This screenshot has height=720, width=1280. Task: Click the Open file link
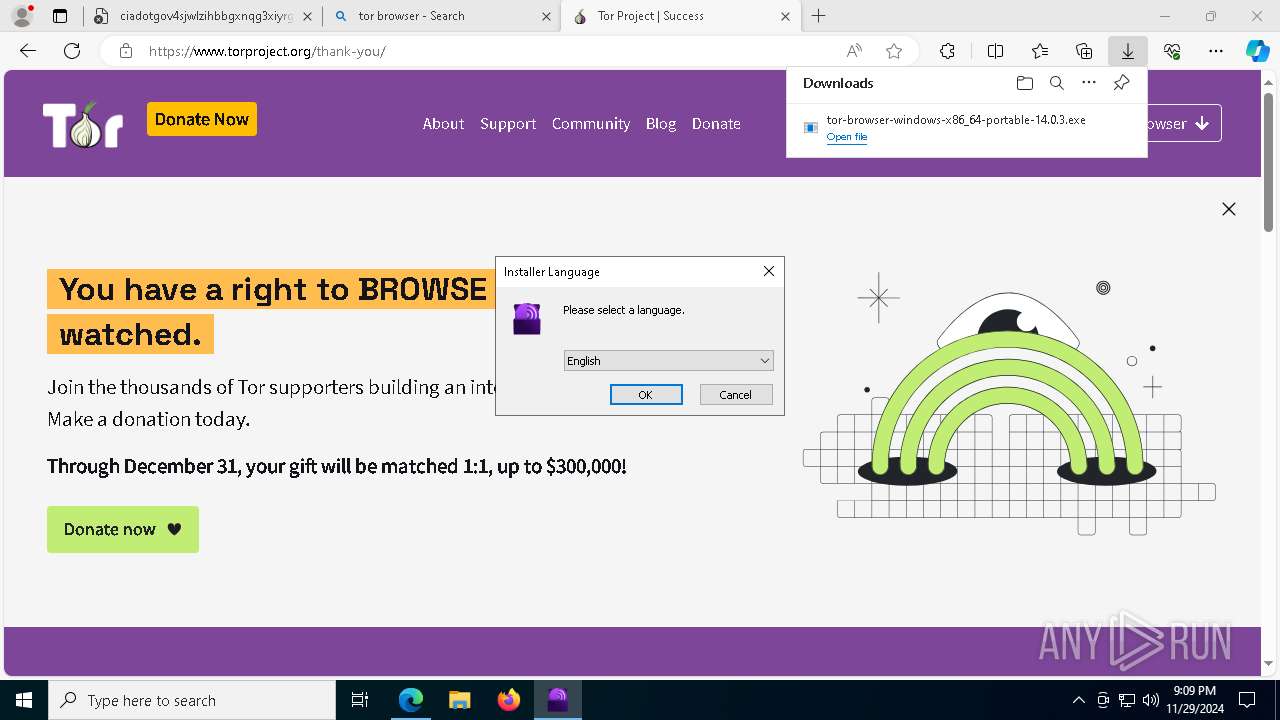point(847,137)
